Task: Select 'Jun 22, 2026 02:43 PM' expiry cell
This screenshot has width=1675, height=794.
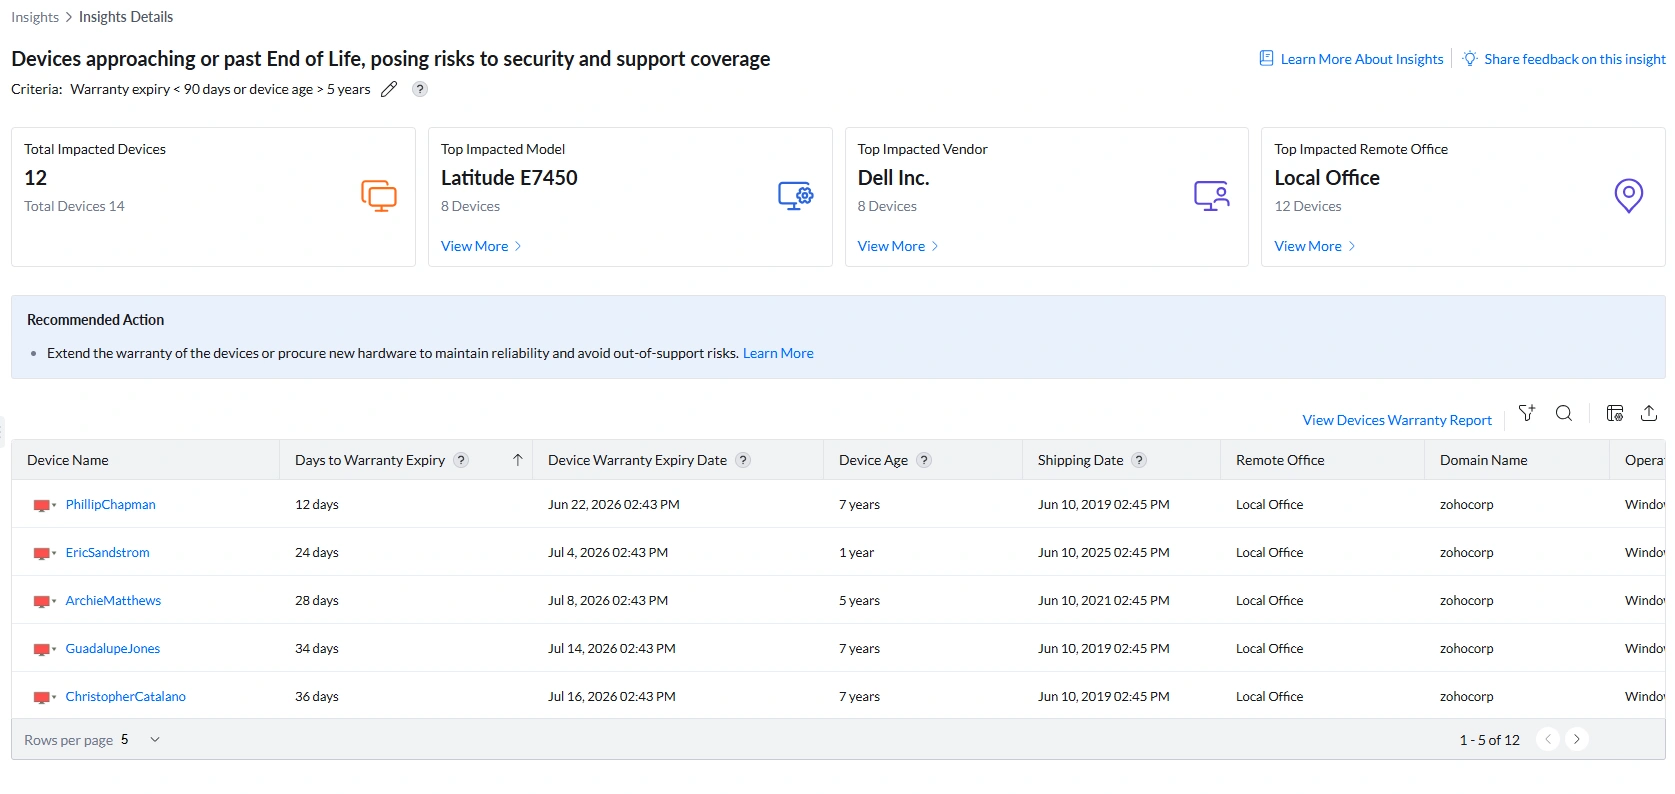Action: click(614, 505)
